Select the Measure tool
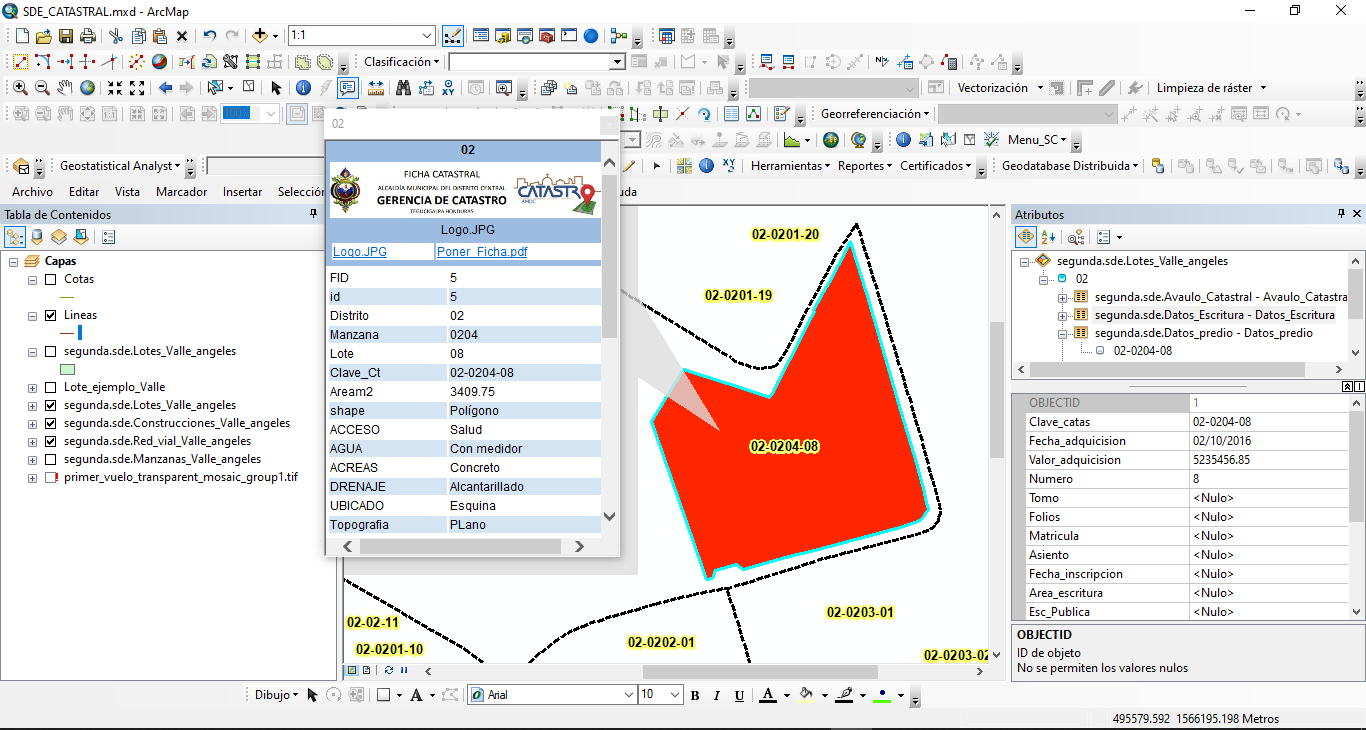Image resolution: width=1366 pixels, height=730 pixels. click(376, 88)
